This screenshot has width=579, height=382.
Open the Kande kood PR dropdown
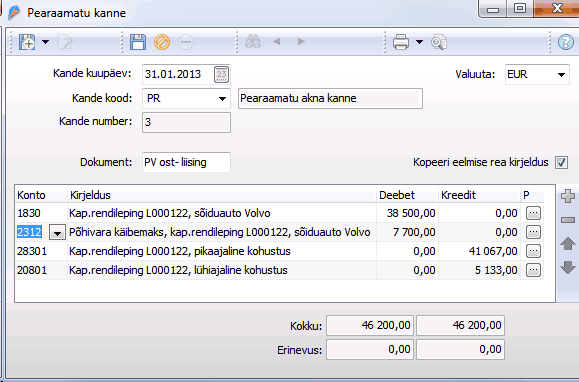pyautogui.click(x=222, y=99)
